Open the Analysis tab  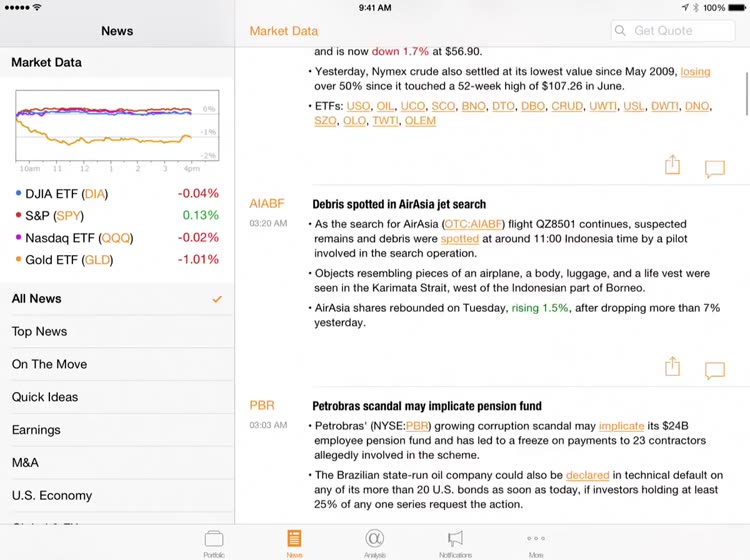375,544
